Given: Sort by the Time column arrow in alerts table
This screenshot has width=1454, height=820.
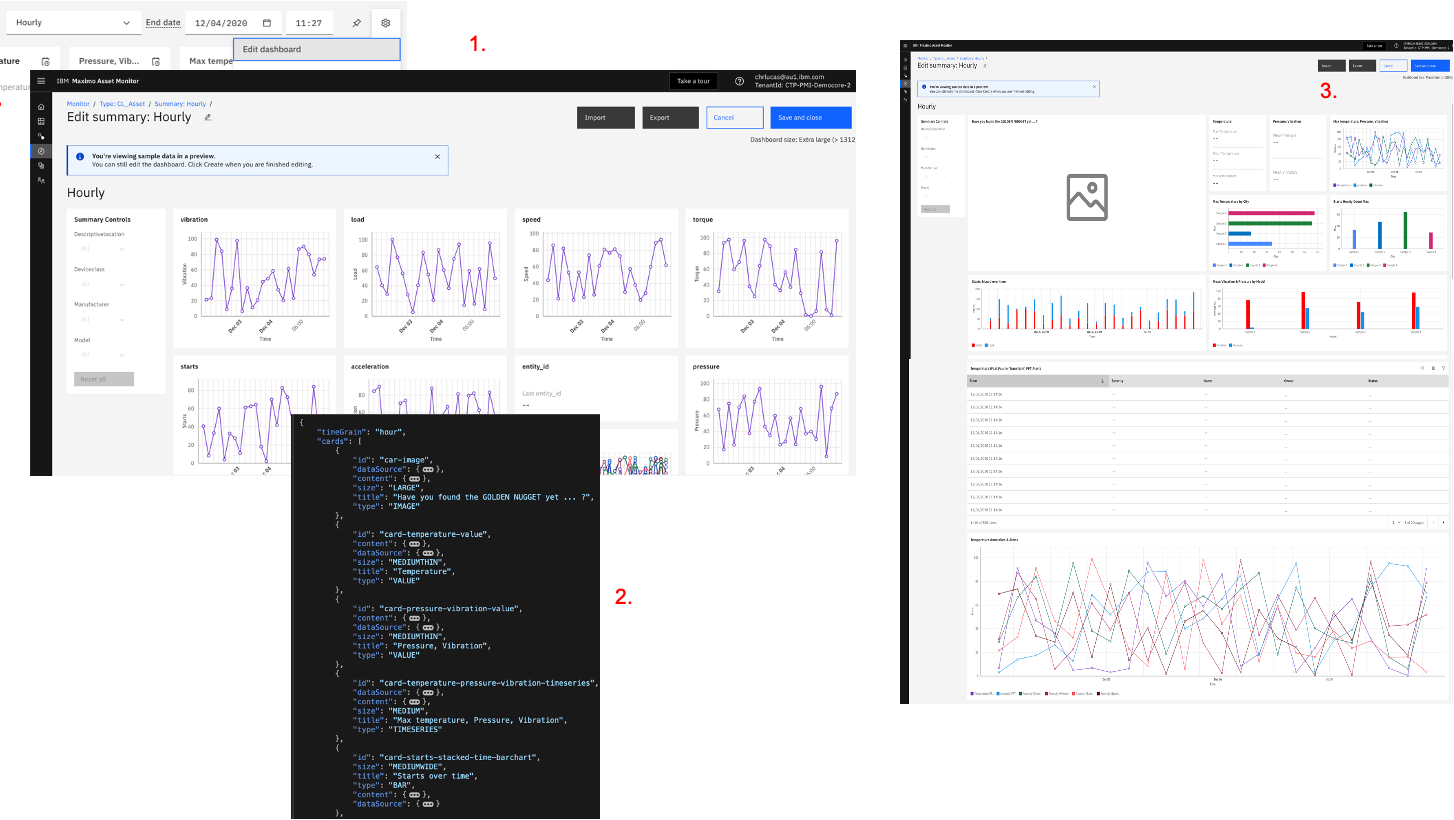Looking at the screenshot, I should click(1103, 381).
